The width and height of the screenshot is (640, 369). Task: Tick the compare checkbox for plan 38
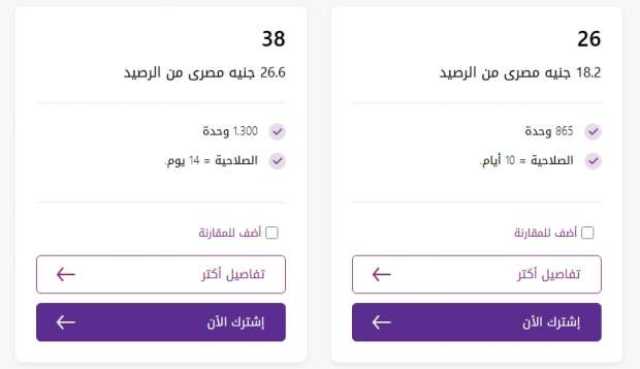pyautogui.click(x=272, y=233)
